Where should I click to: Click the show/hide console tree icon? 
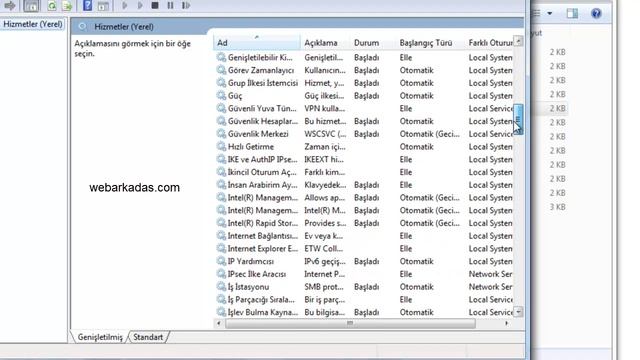pyautogui.click(x=31, y=6)
